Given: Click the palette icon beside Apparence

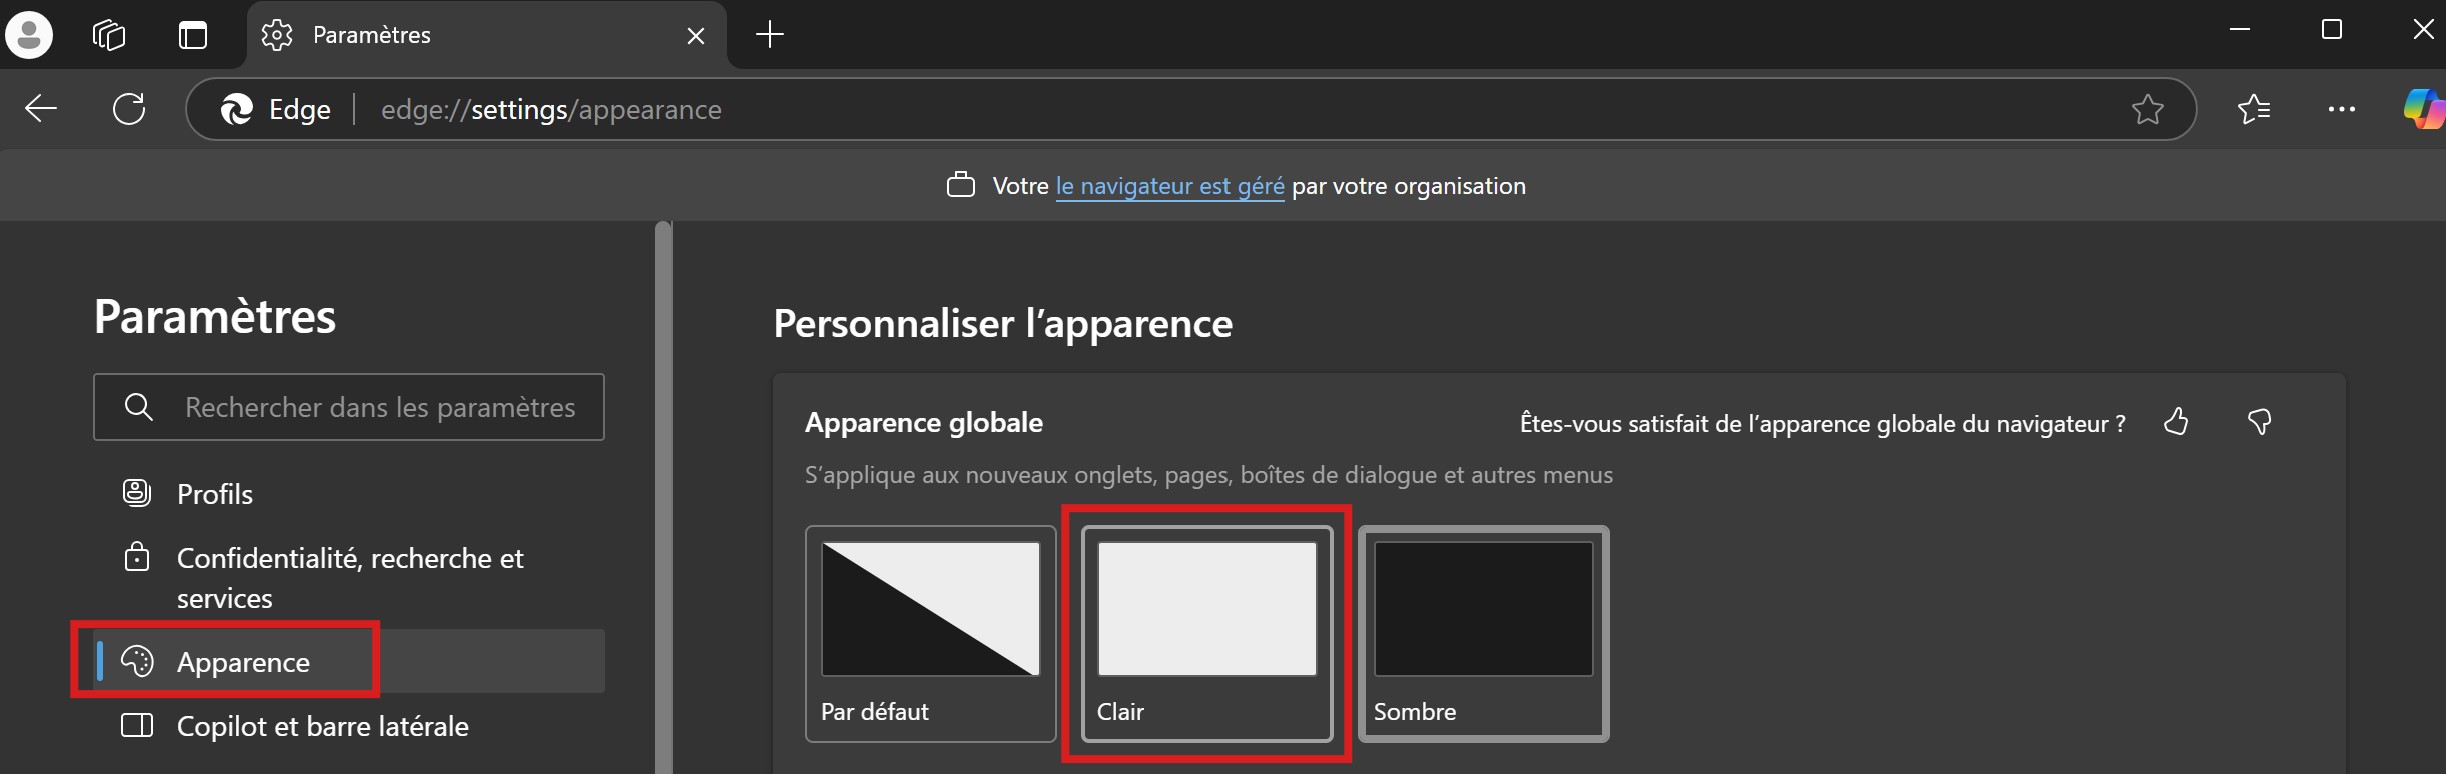Looking at the screenshot, I should click(137, 661).
